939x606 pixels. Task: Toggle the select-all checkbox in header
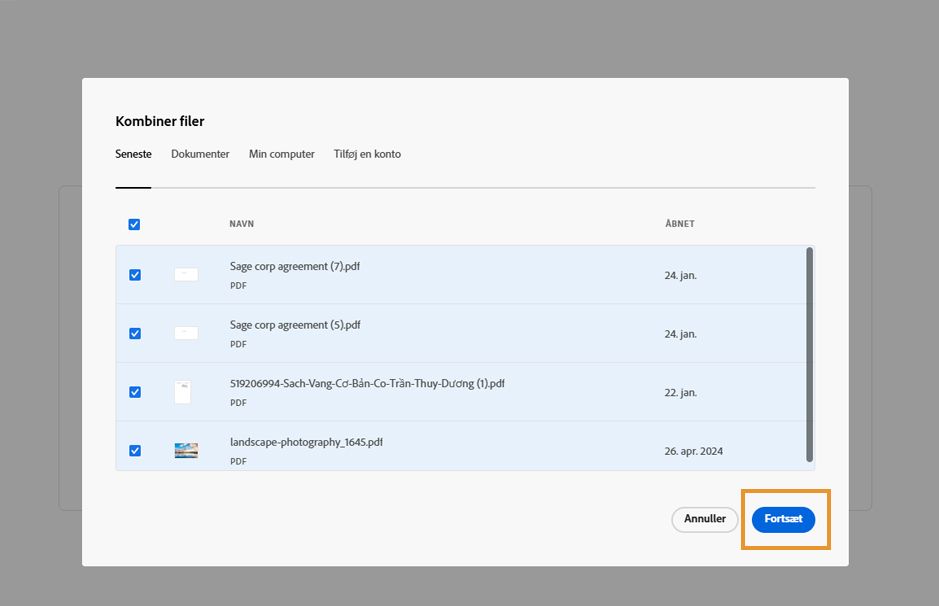(x=134, y=224)
